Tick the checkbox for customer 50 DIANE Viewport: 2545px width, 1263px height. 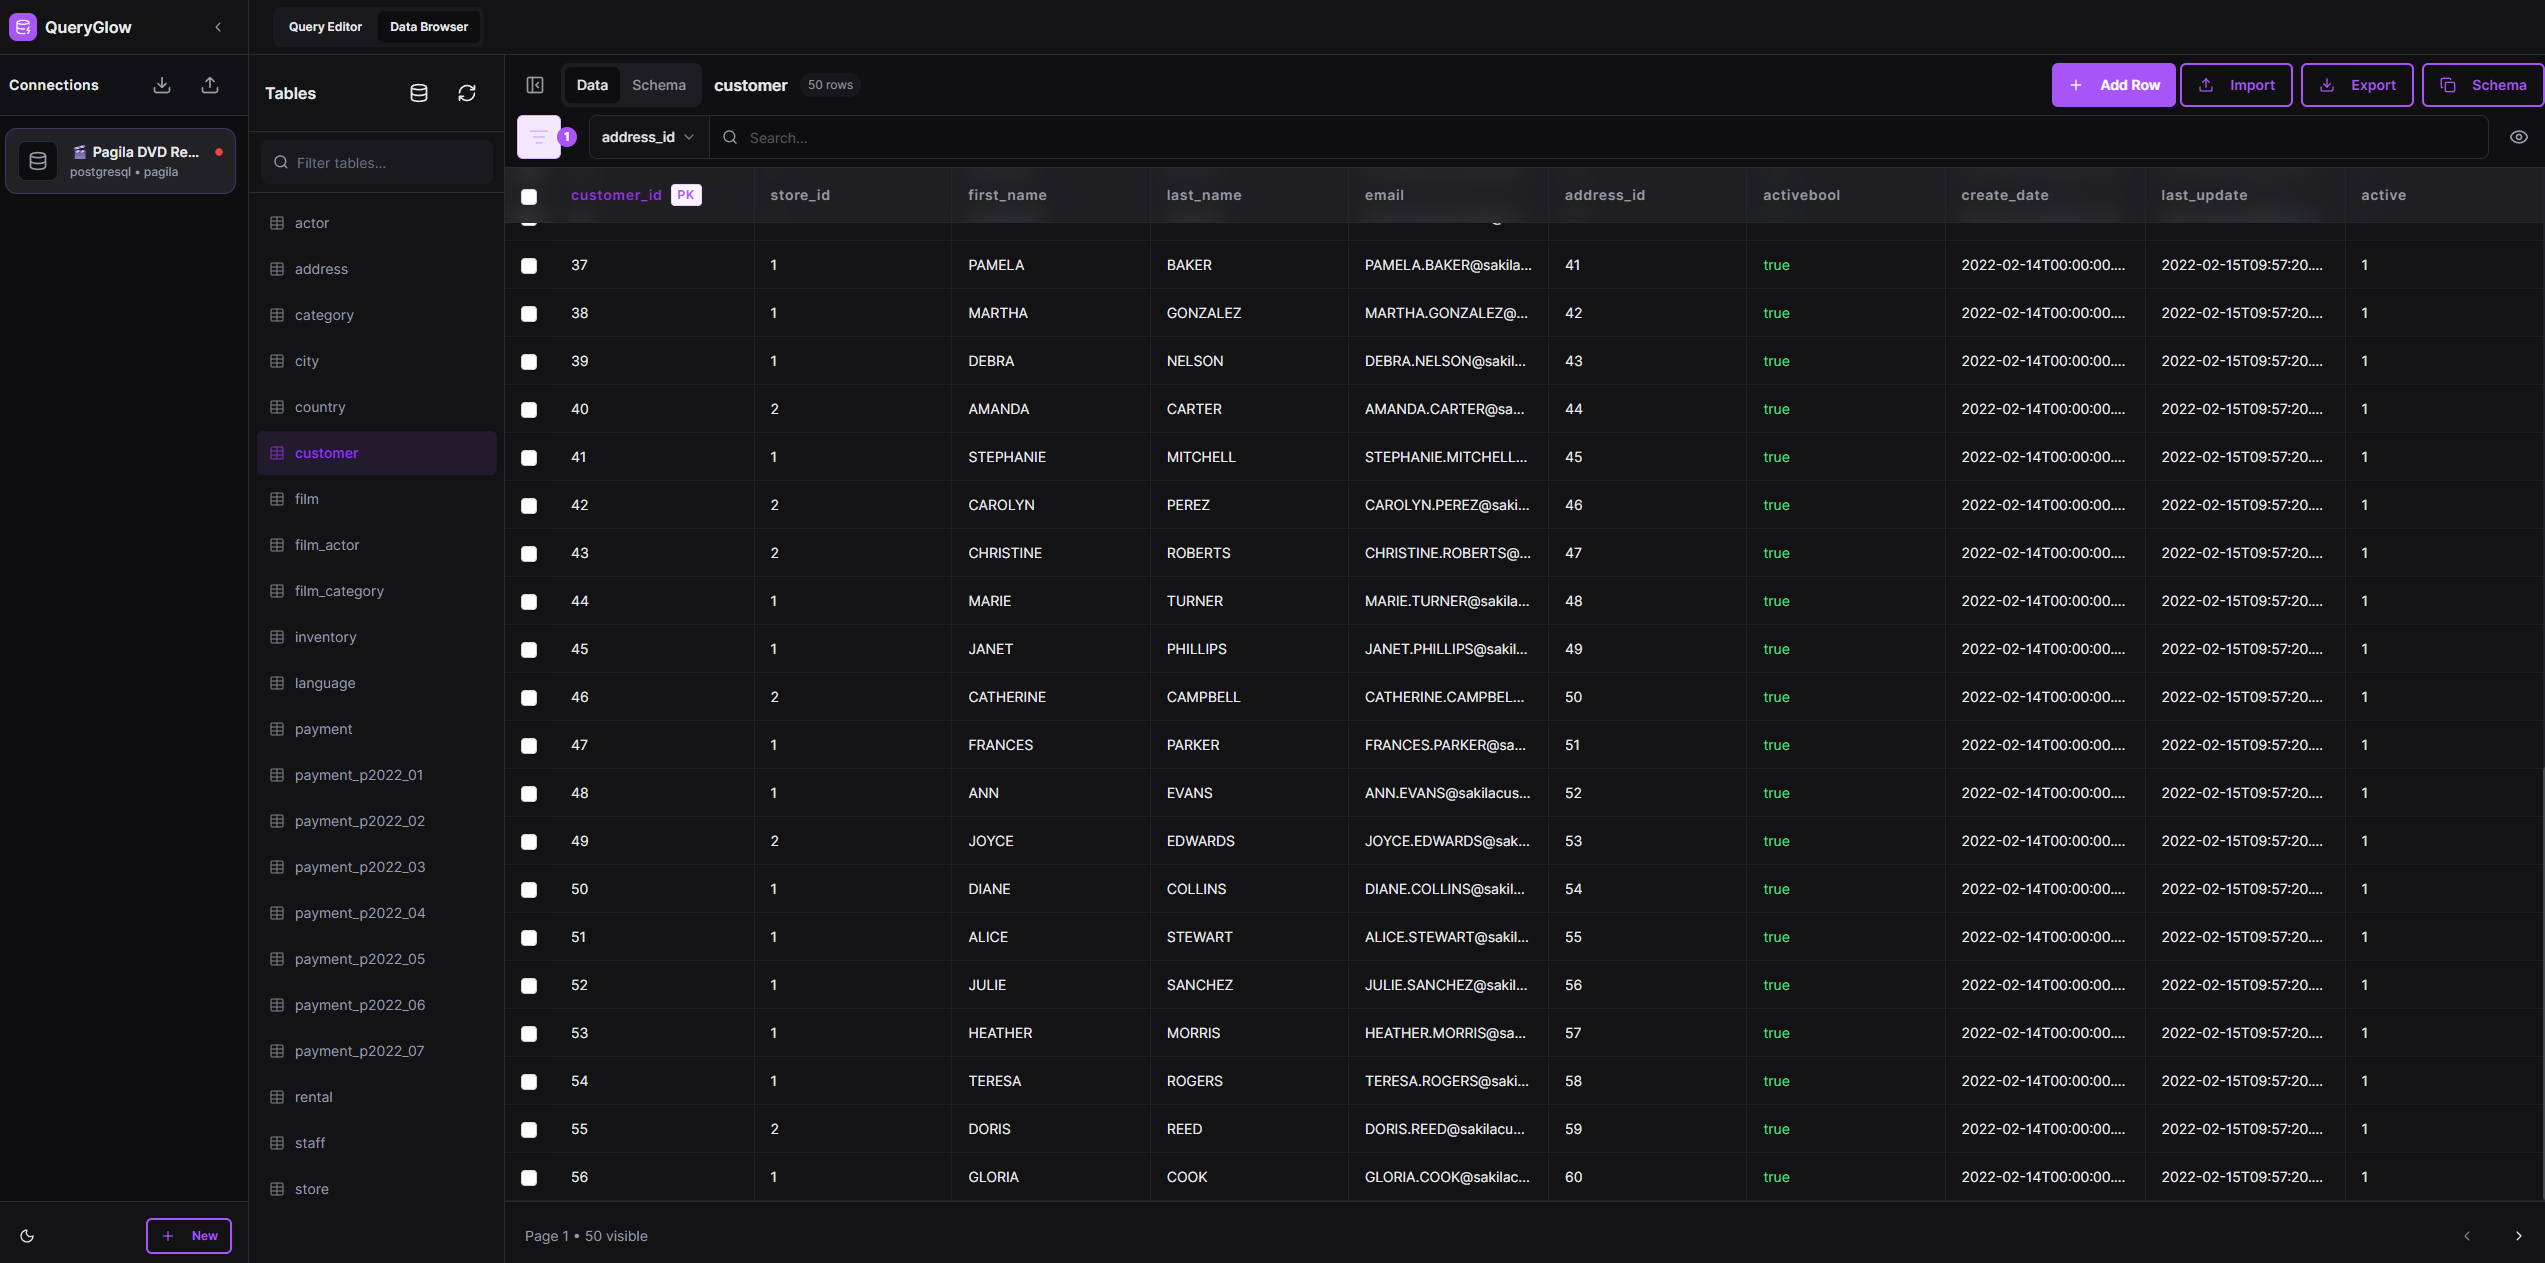[529, 889]
